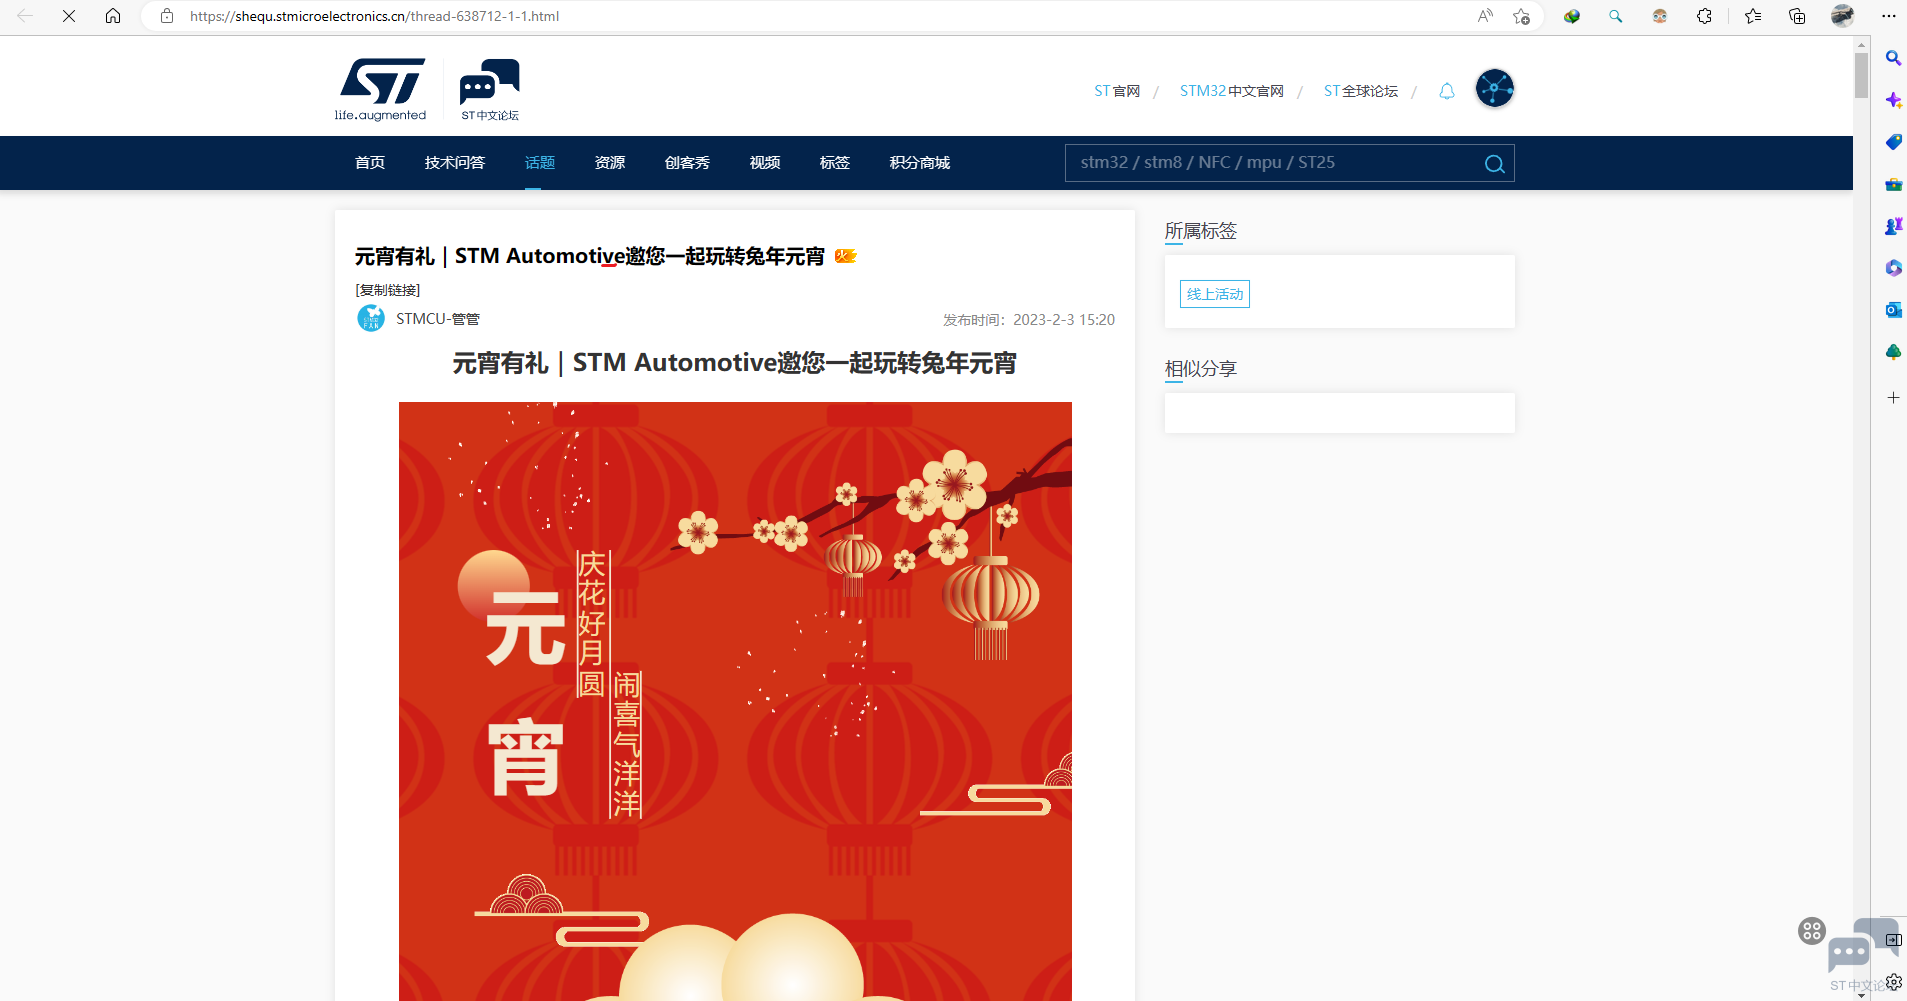Open the sidebar Search tool
The height and width of the screenshot is (1001, 1907).
tap(1893, 58)
